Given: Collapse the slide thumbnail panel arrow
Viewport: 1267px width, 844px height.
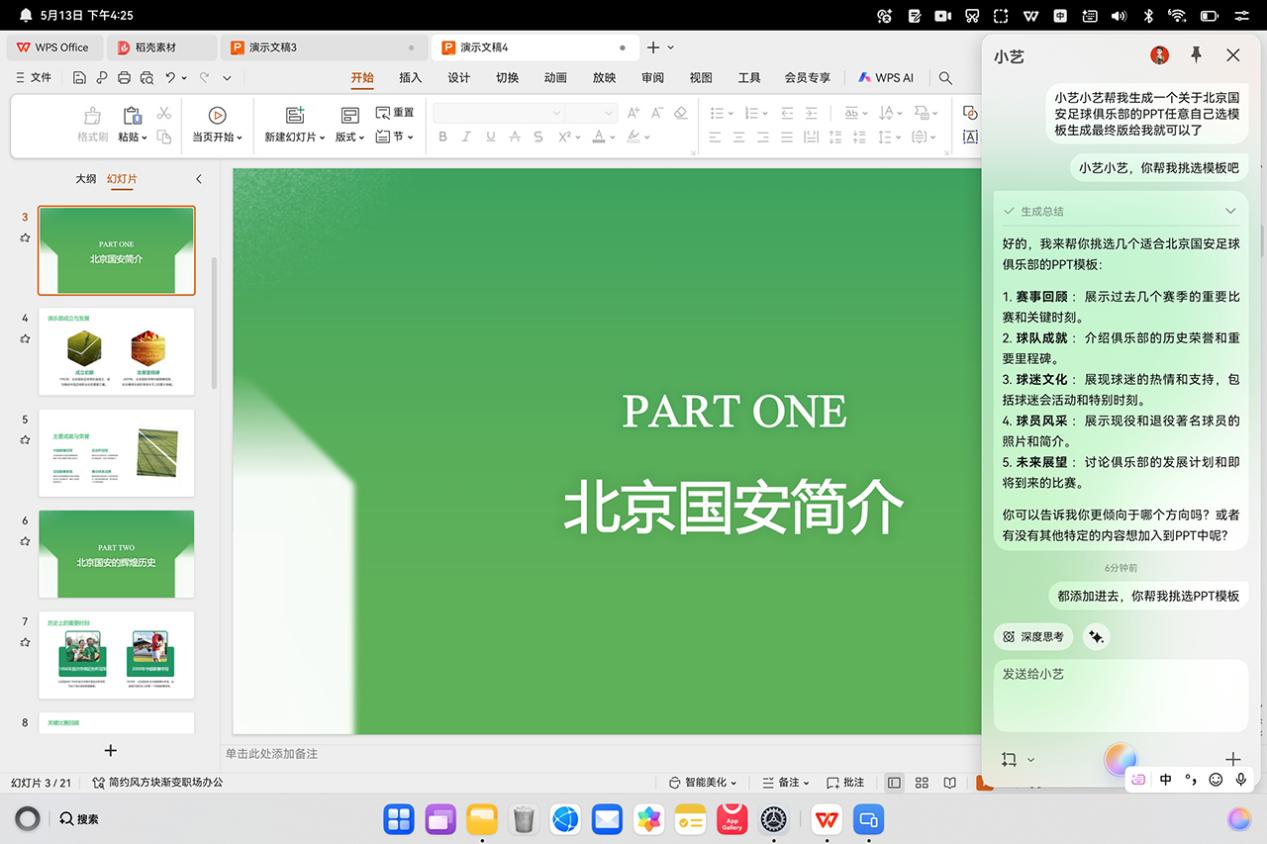Looking at the screenshot, I should 198,179.
